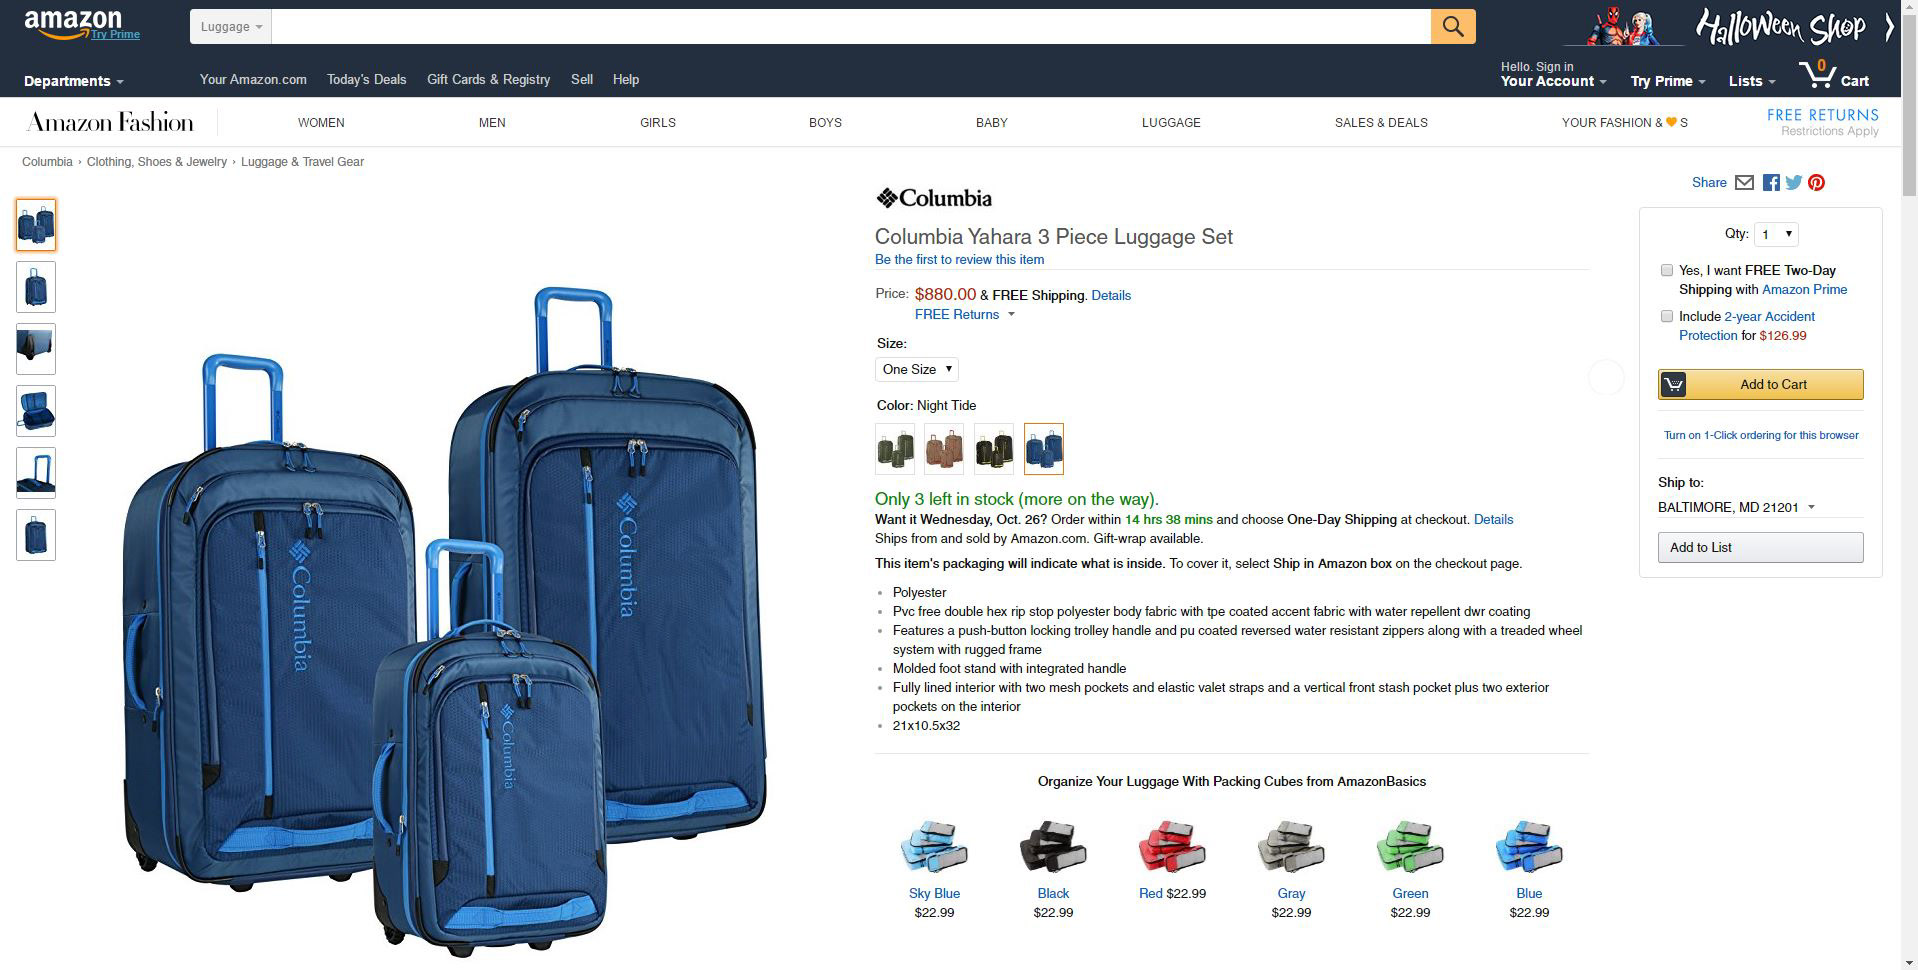
Task: Open the One Size dropdown
Action: 916,369
